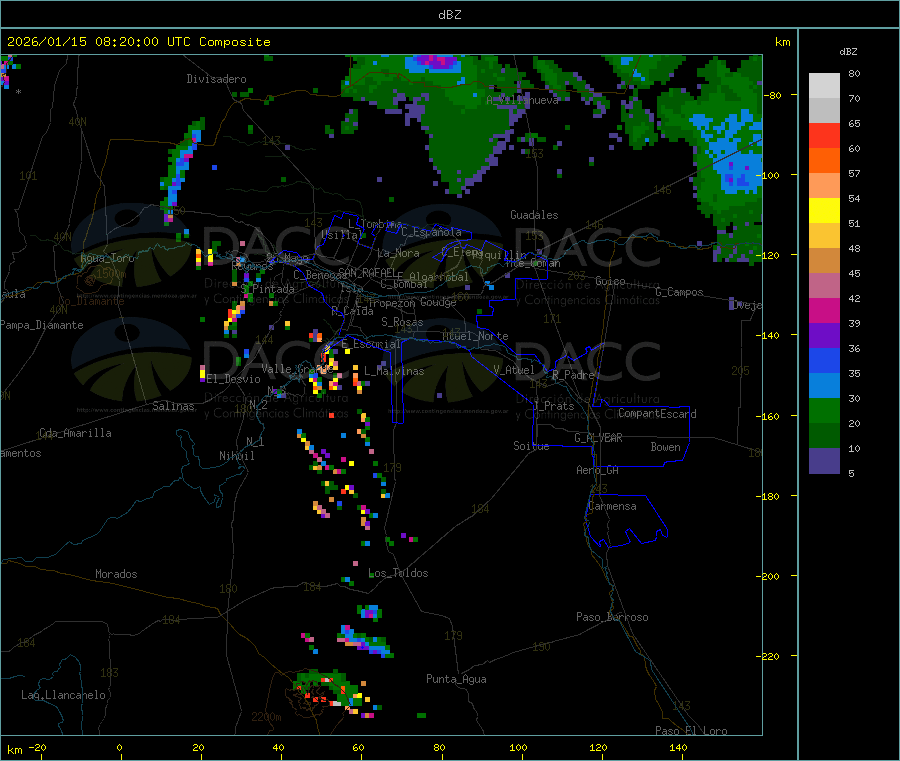Click the Morados label
The width and height of the screenshot is (900, 761).
116,574
